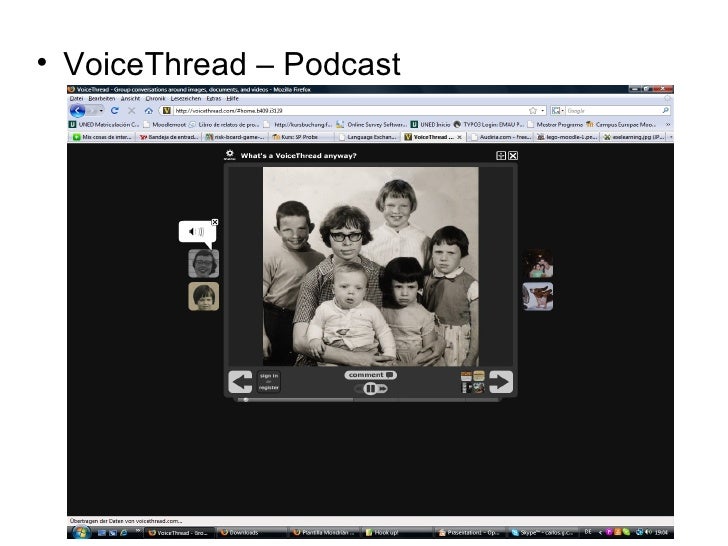Select the group photo commenter avatar
728x546 pixels.
point(538,264)
